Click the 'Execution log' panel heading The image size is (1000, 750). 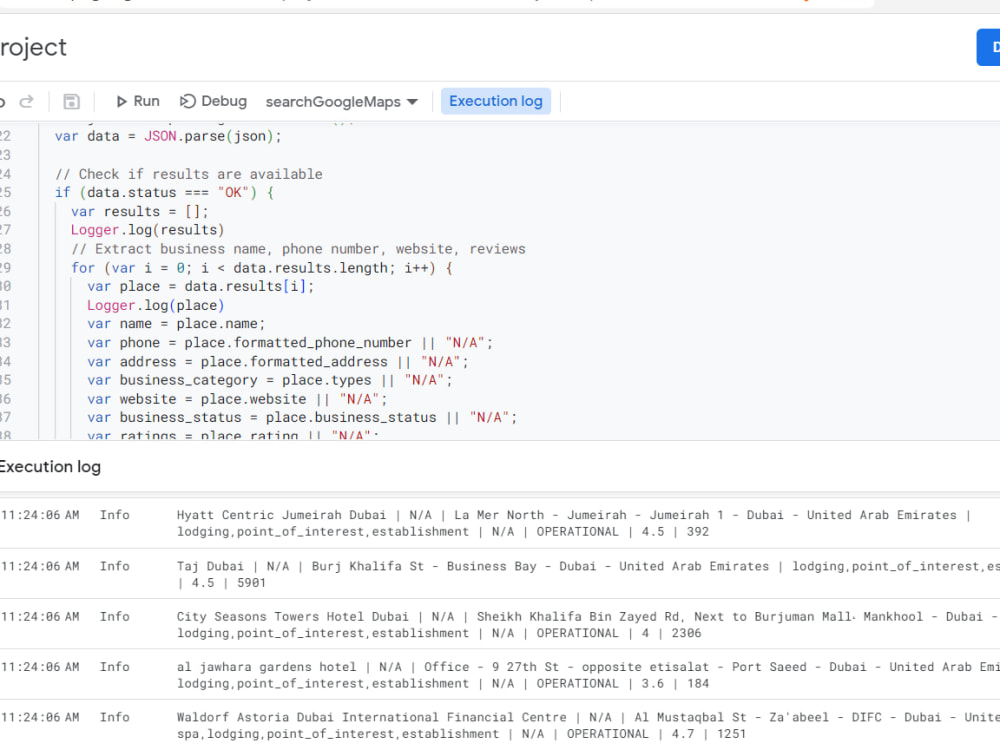[50, 467]
